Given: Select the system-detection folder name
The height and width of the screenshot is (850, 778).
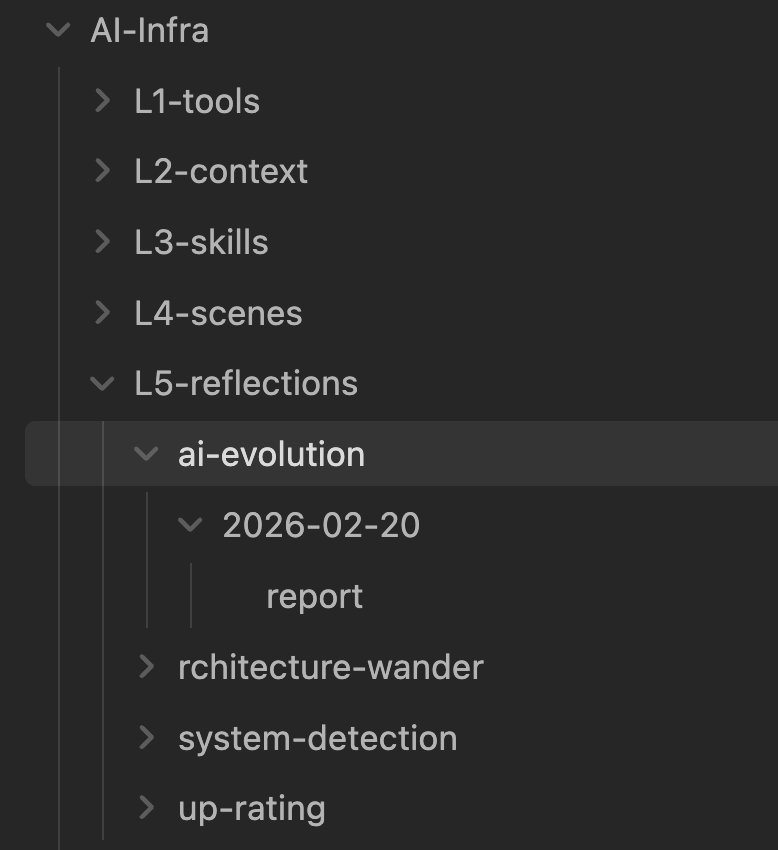Looking at the screenshot, I should pos(317,738).
